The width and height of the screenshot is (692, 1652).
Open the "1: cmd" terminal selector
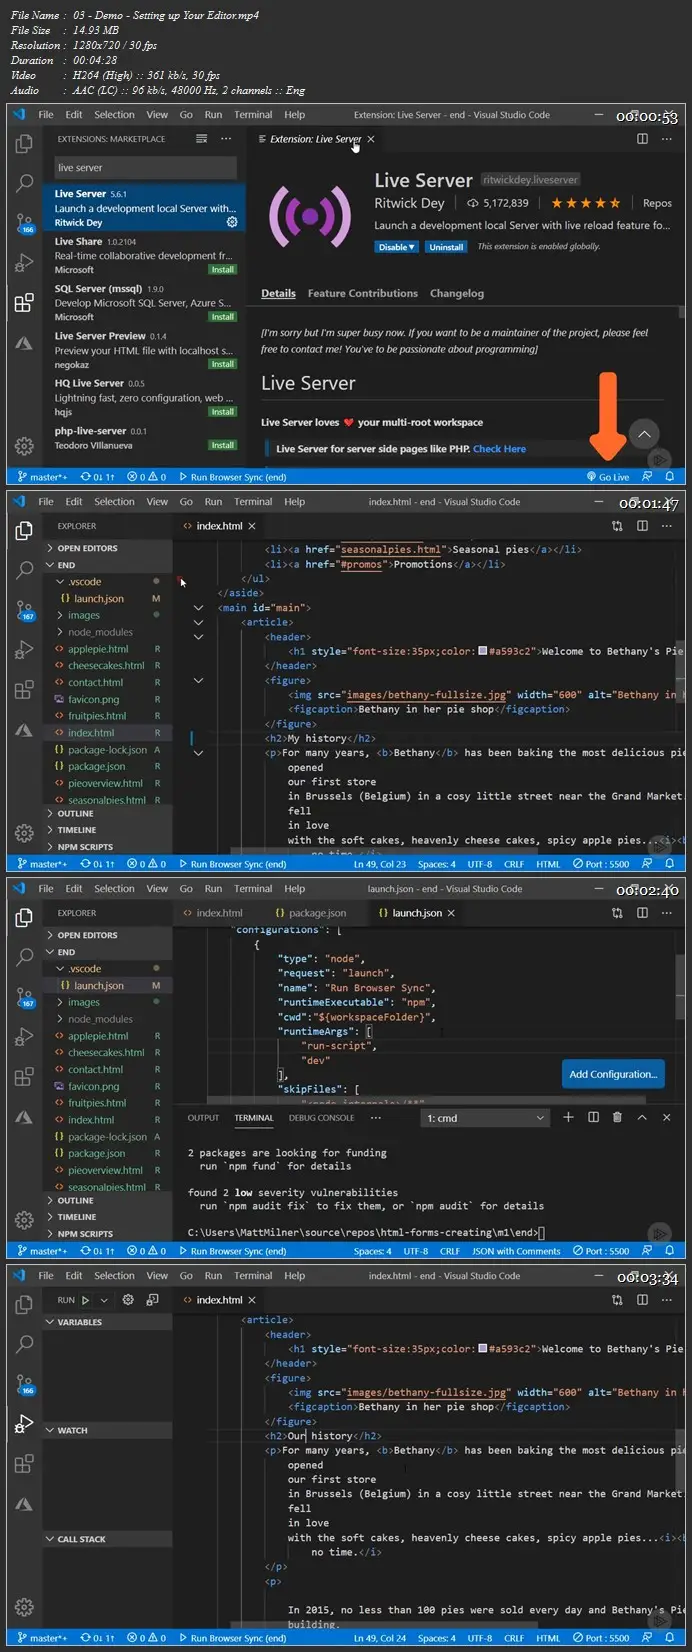[x=485, y=1118]
